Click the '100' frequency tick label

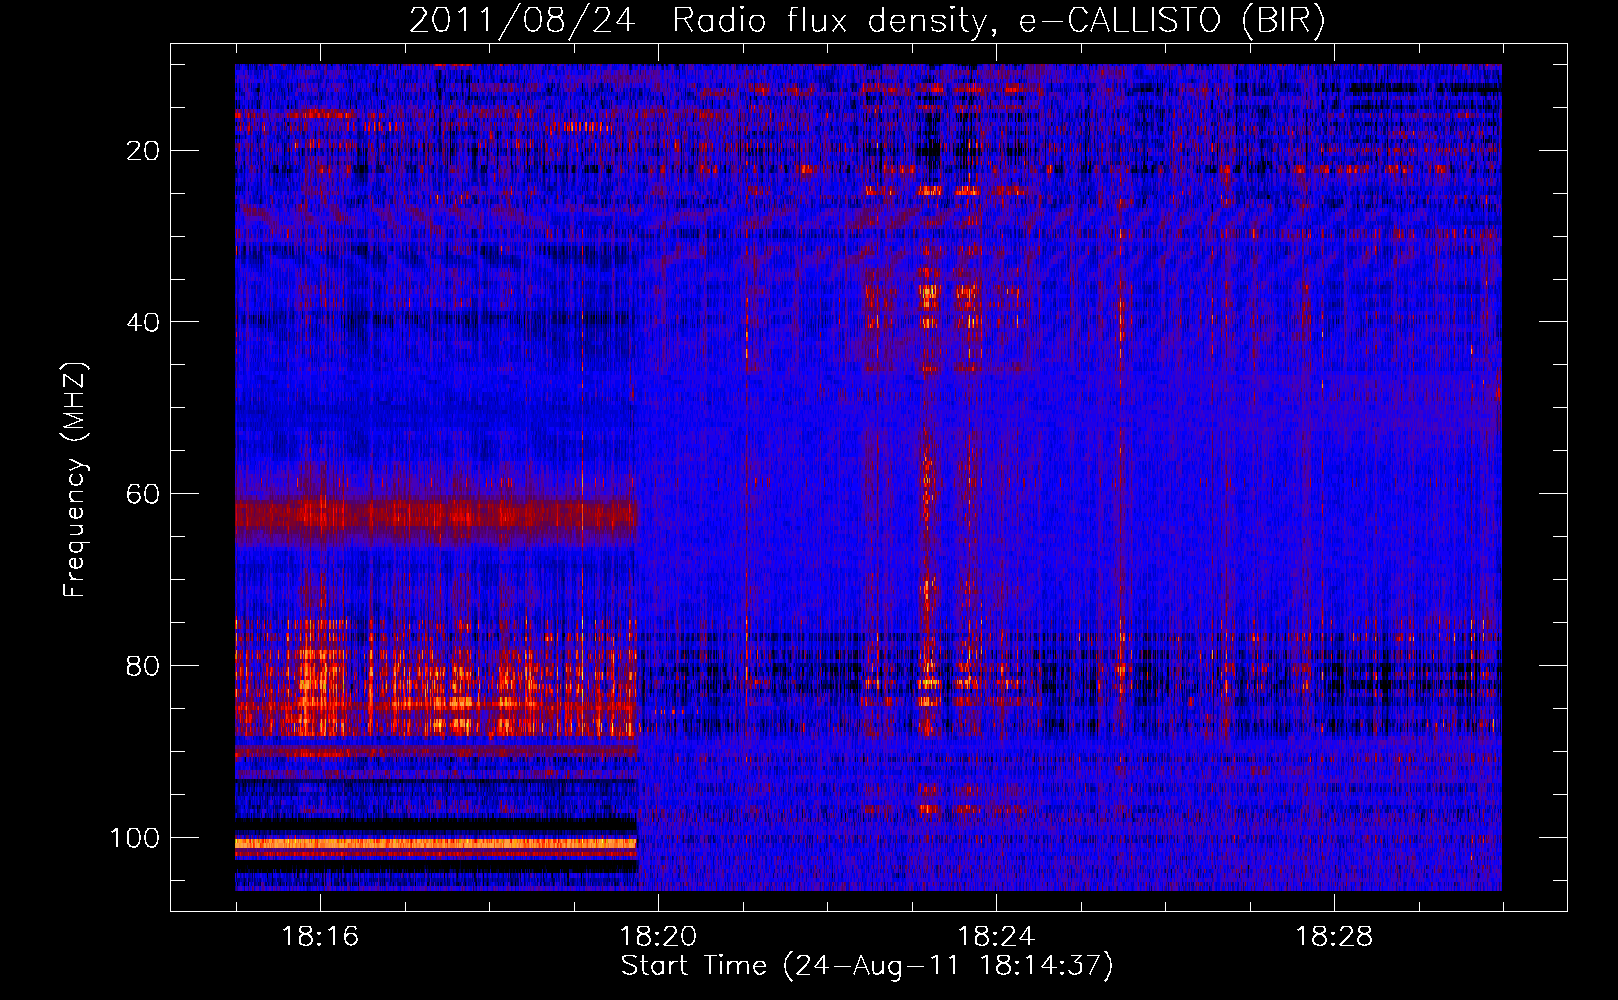point(135,838)
